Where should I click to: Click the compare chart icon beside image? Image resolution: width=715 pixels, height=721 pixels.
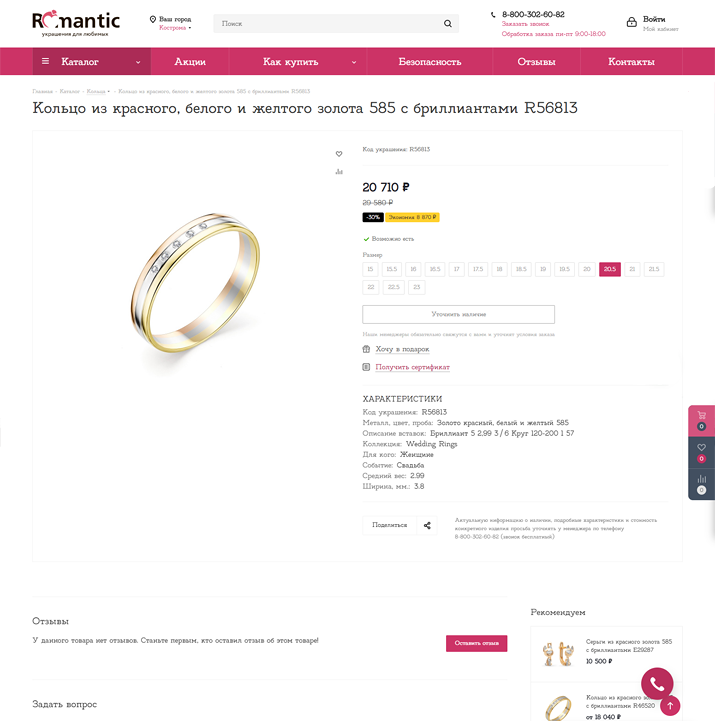coord(339,172)
